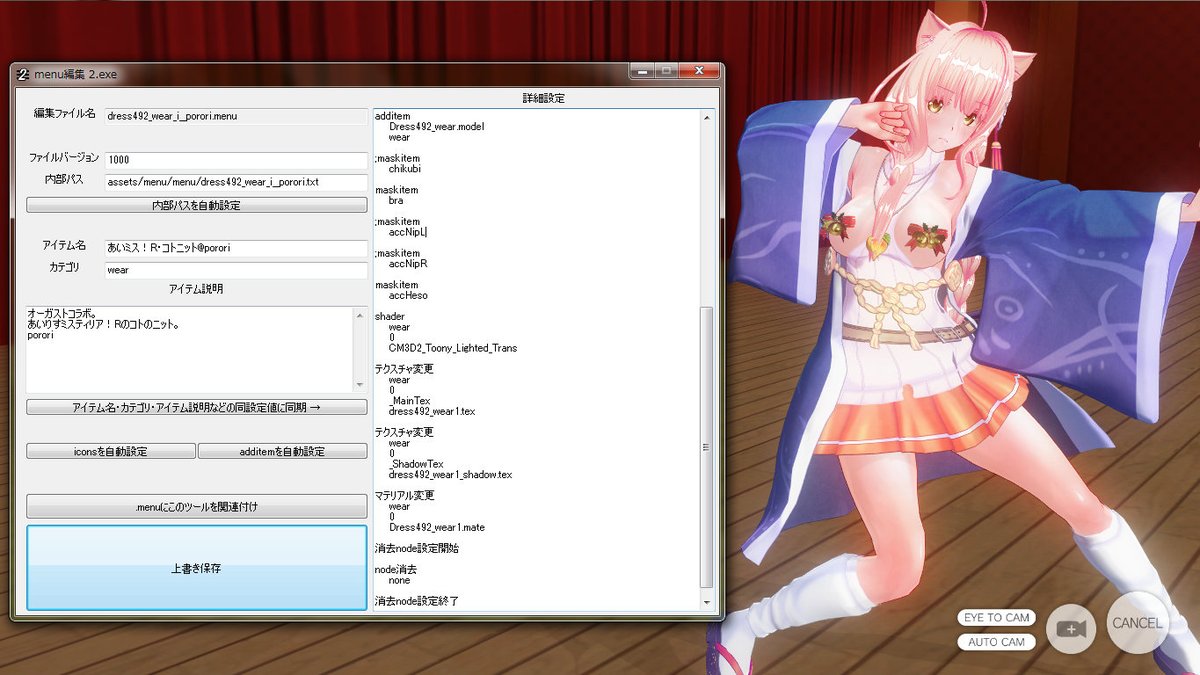
Task: Click the アイテム名 input field
Action: point(237,247)
